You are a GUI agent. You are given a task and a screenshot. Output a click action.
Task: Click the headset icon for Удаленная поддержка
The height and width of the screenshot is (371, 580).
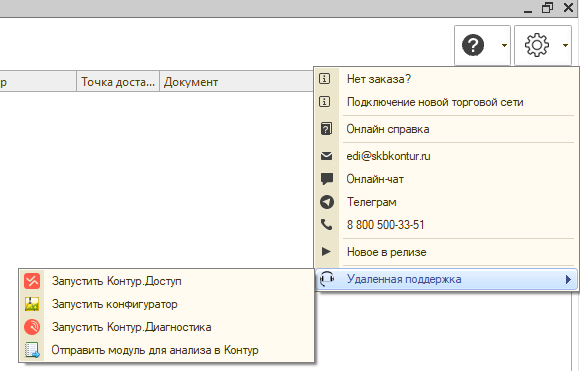pyautogui.click(x=327, y=279)
